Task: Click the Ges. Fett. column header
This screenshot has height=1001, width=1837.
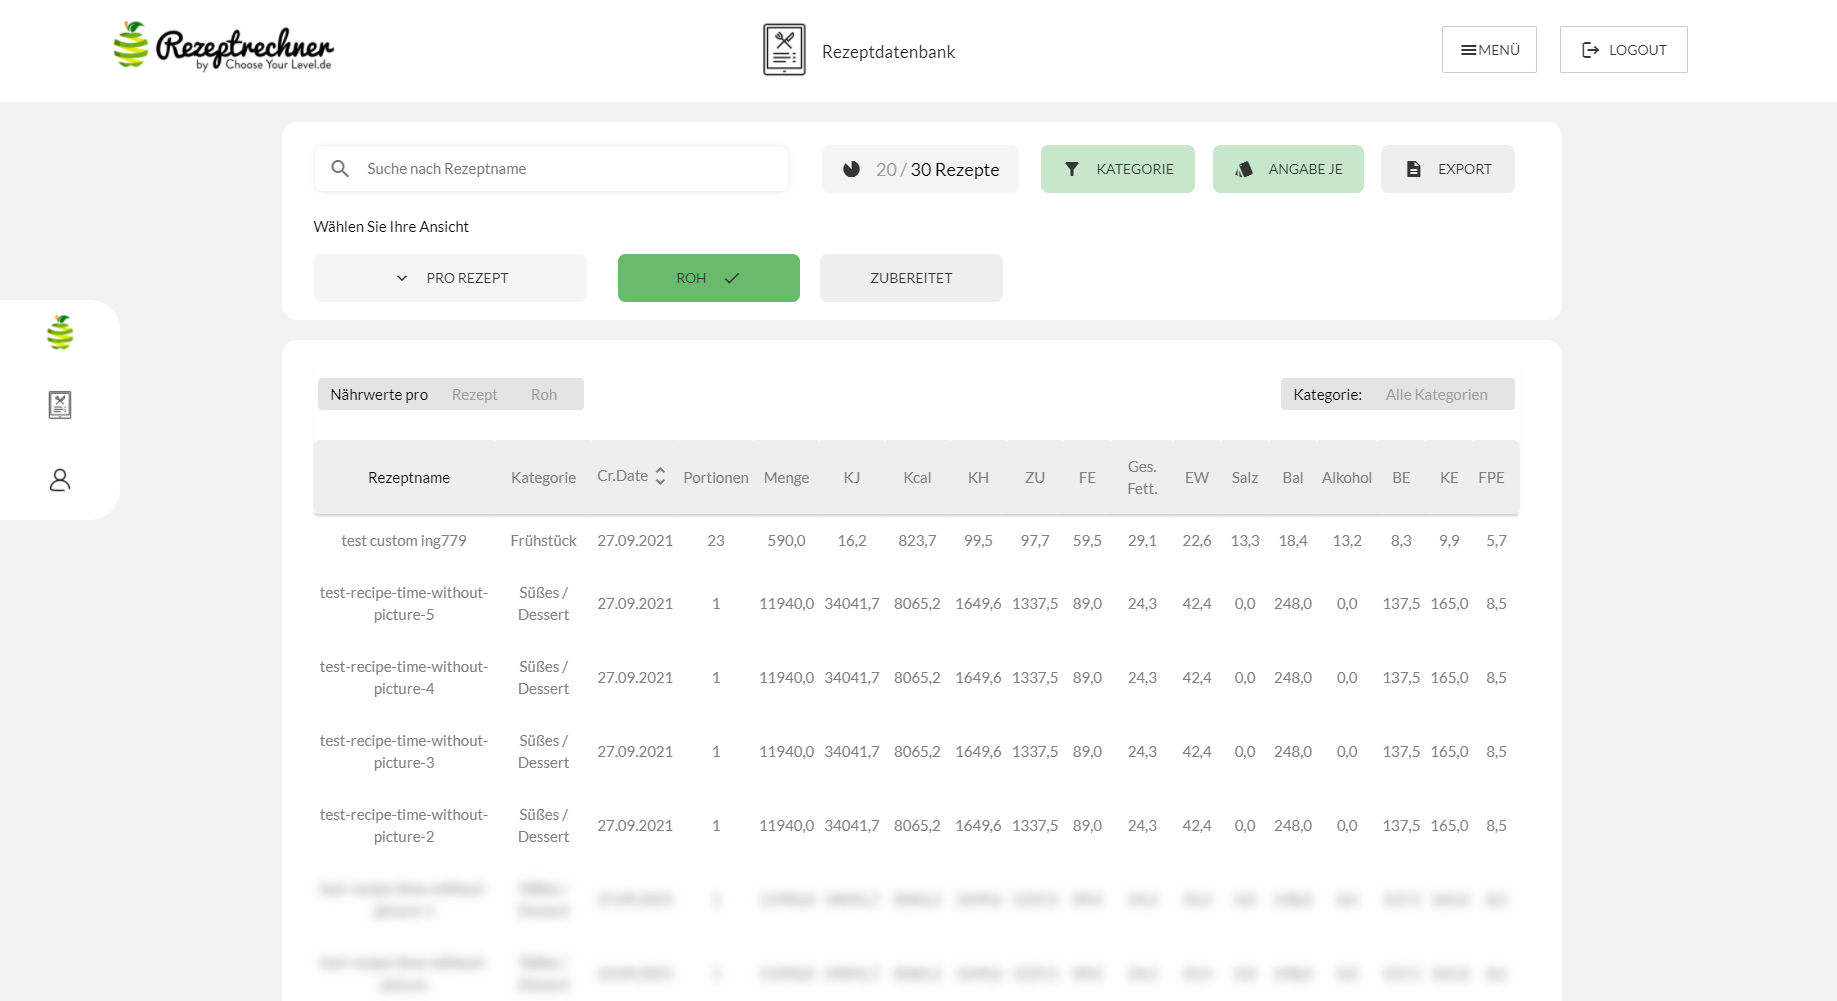Action: (1142, 478)
